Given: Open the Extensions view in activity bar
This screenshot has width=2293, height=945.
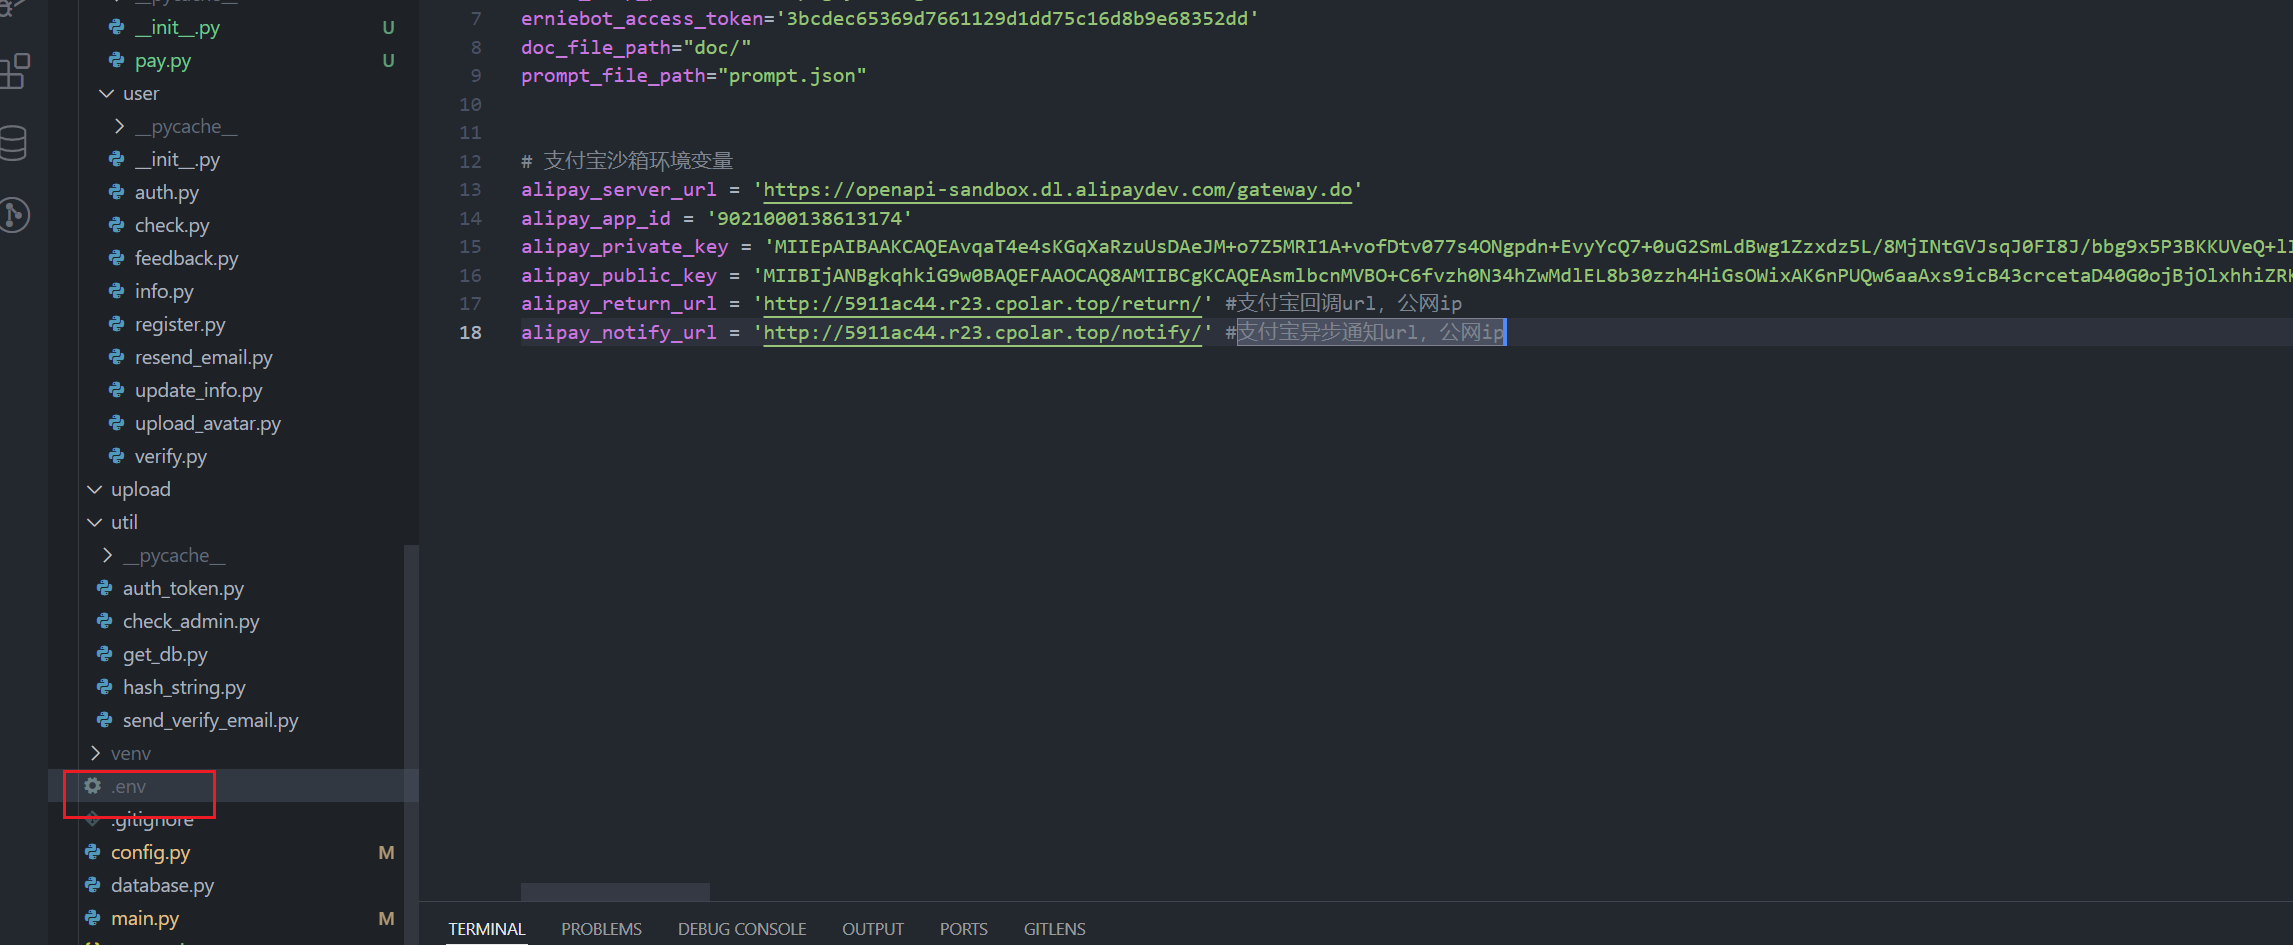Looking at the screenshot, I should point(15,71).
